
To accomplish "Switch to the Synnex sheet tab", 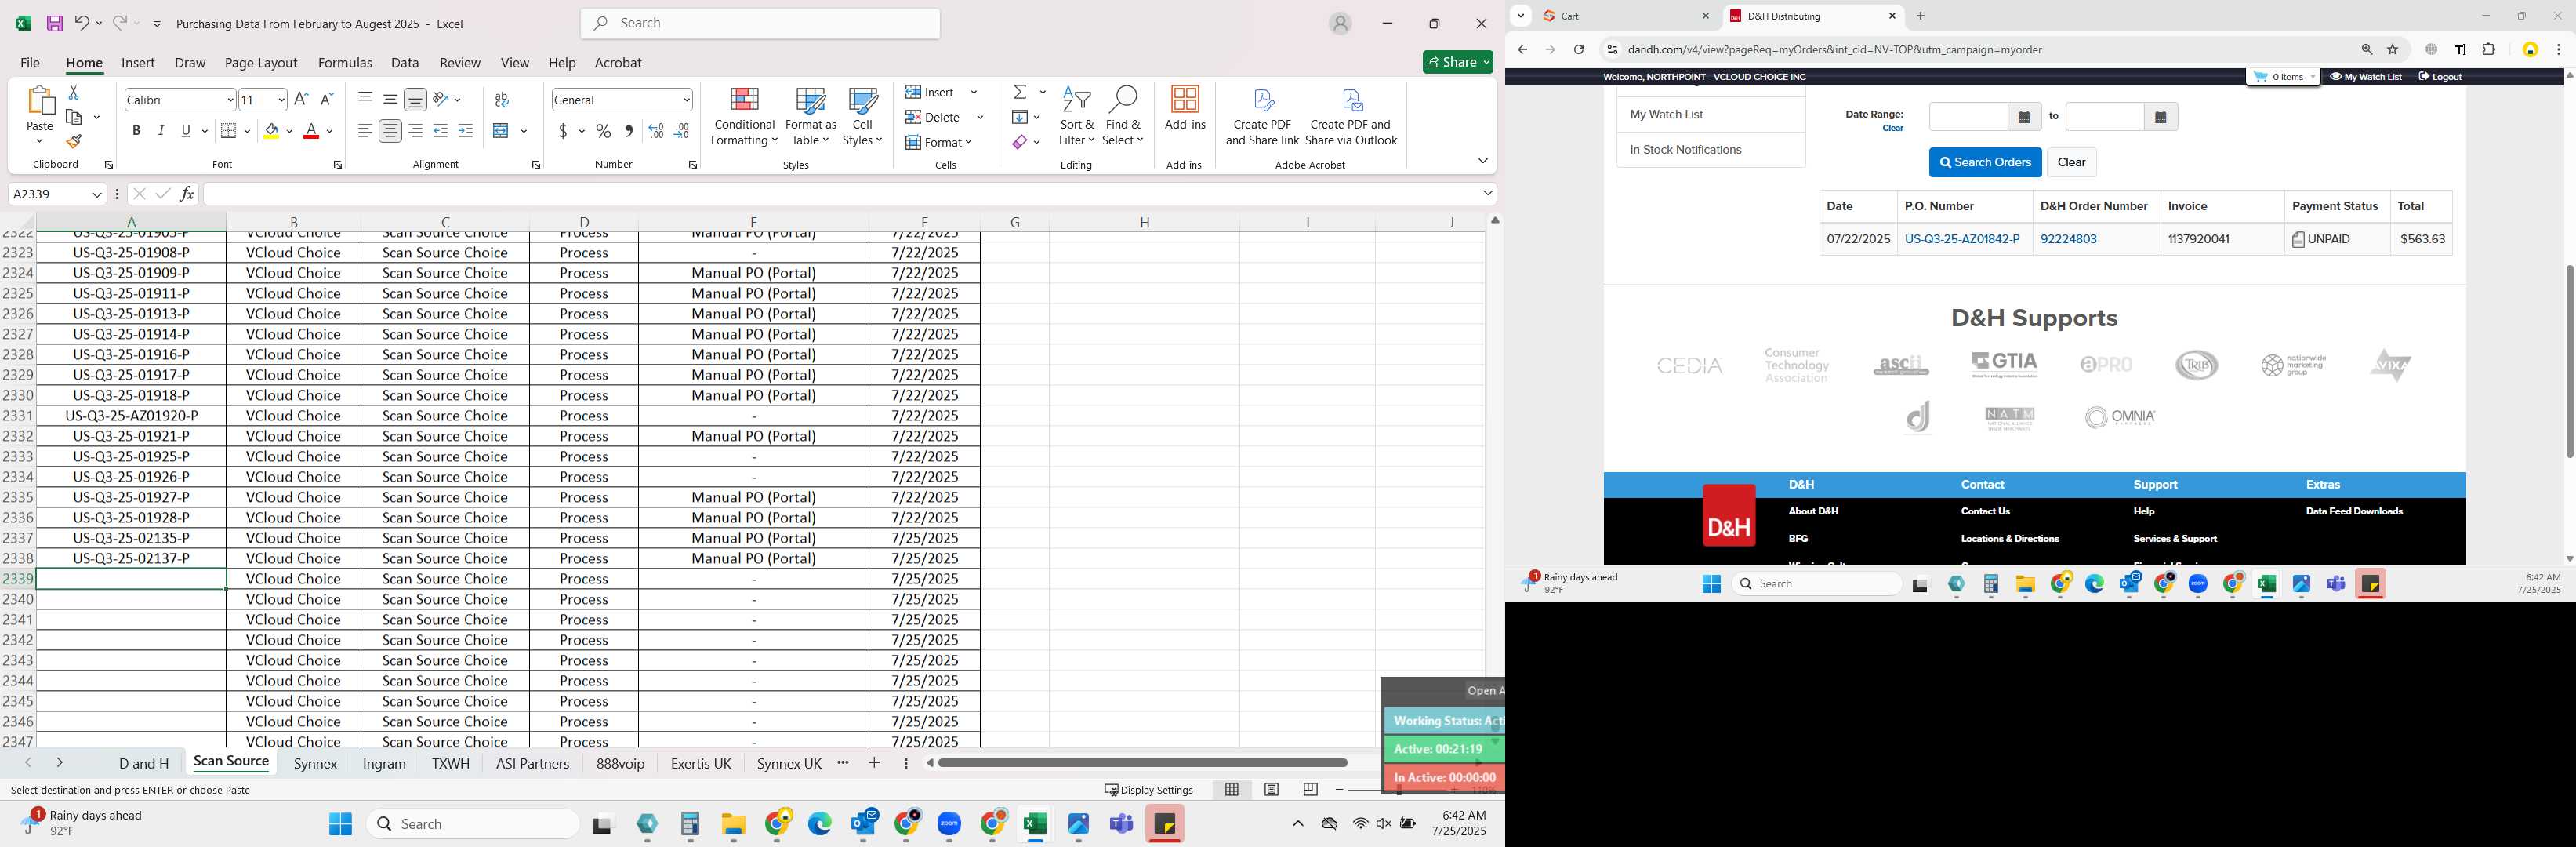I will (316, 763).
